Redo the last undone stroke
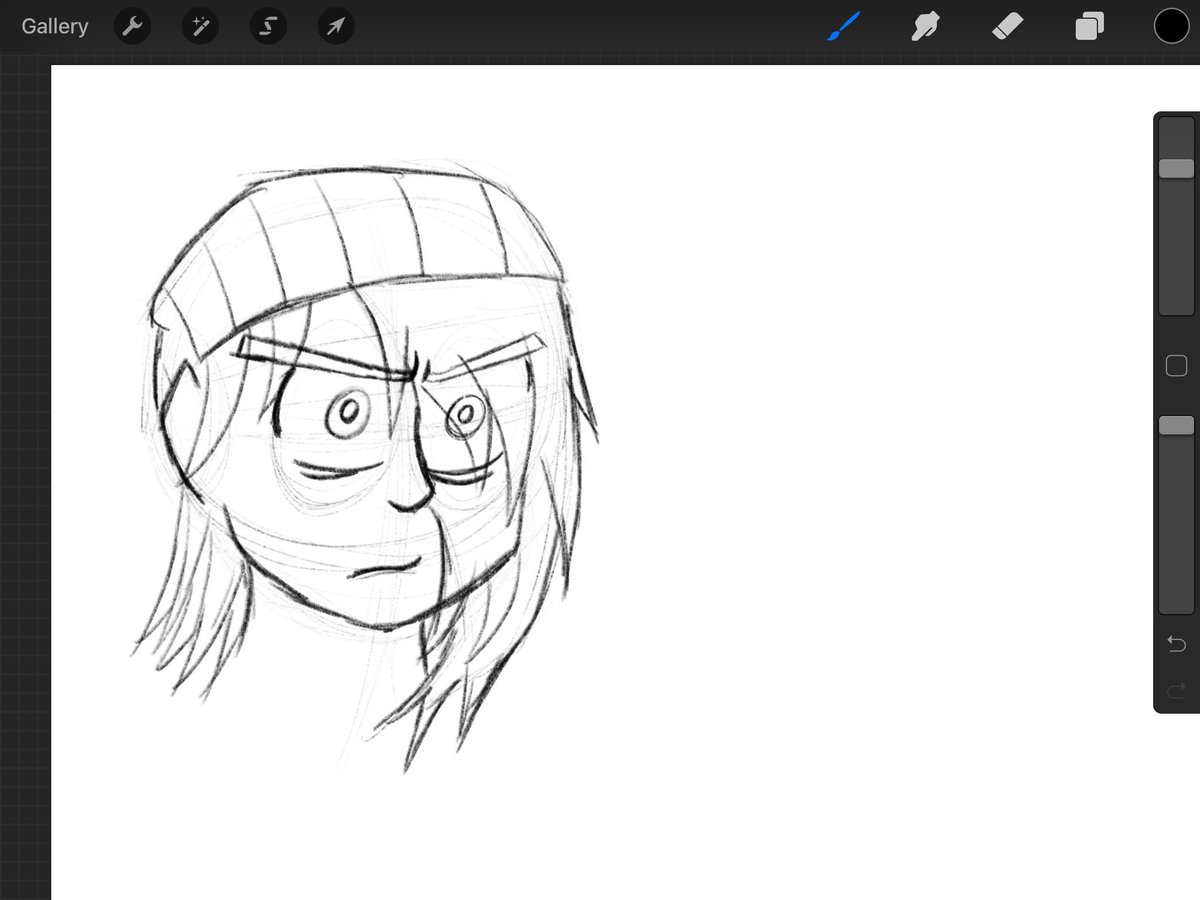The image size is (1200, 900). click(x=1176, y=689)
